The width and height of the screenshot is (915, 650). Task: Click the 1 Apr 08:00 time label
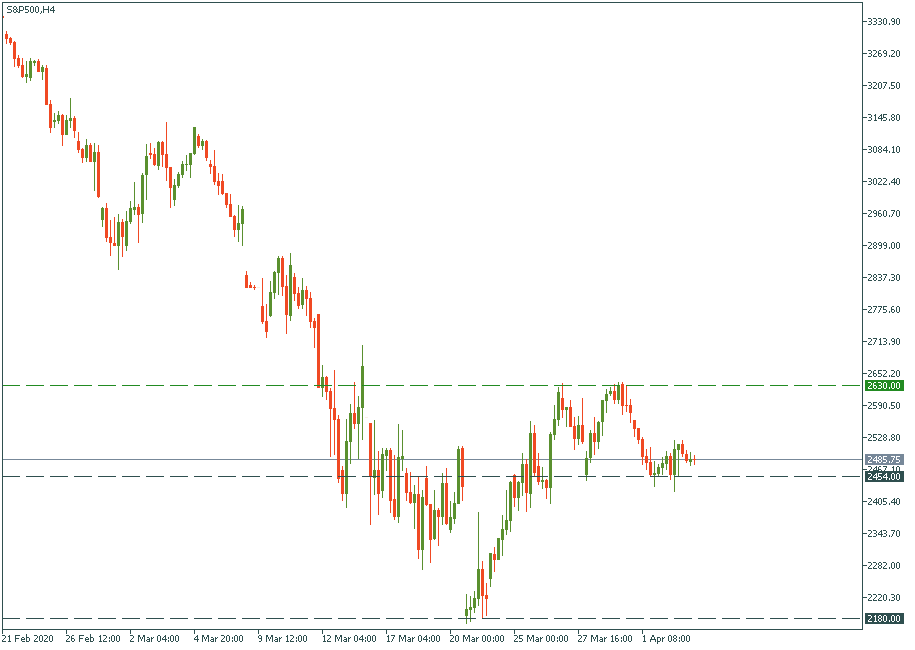(666, 638)
